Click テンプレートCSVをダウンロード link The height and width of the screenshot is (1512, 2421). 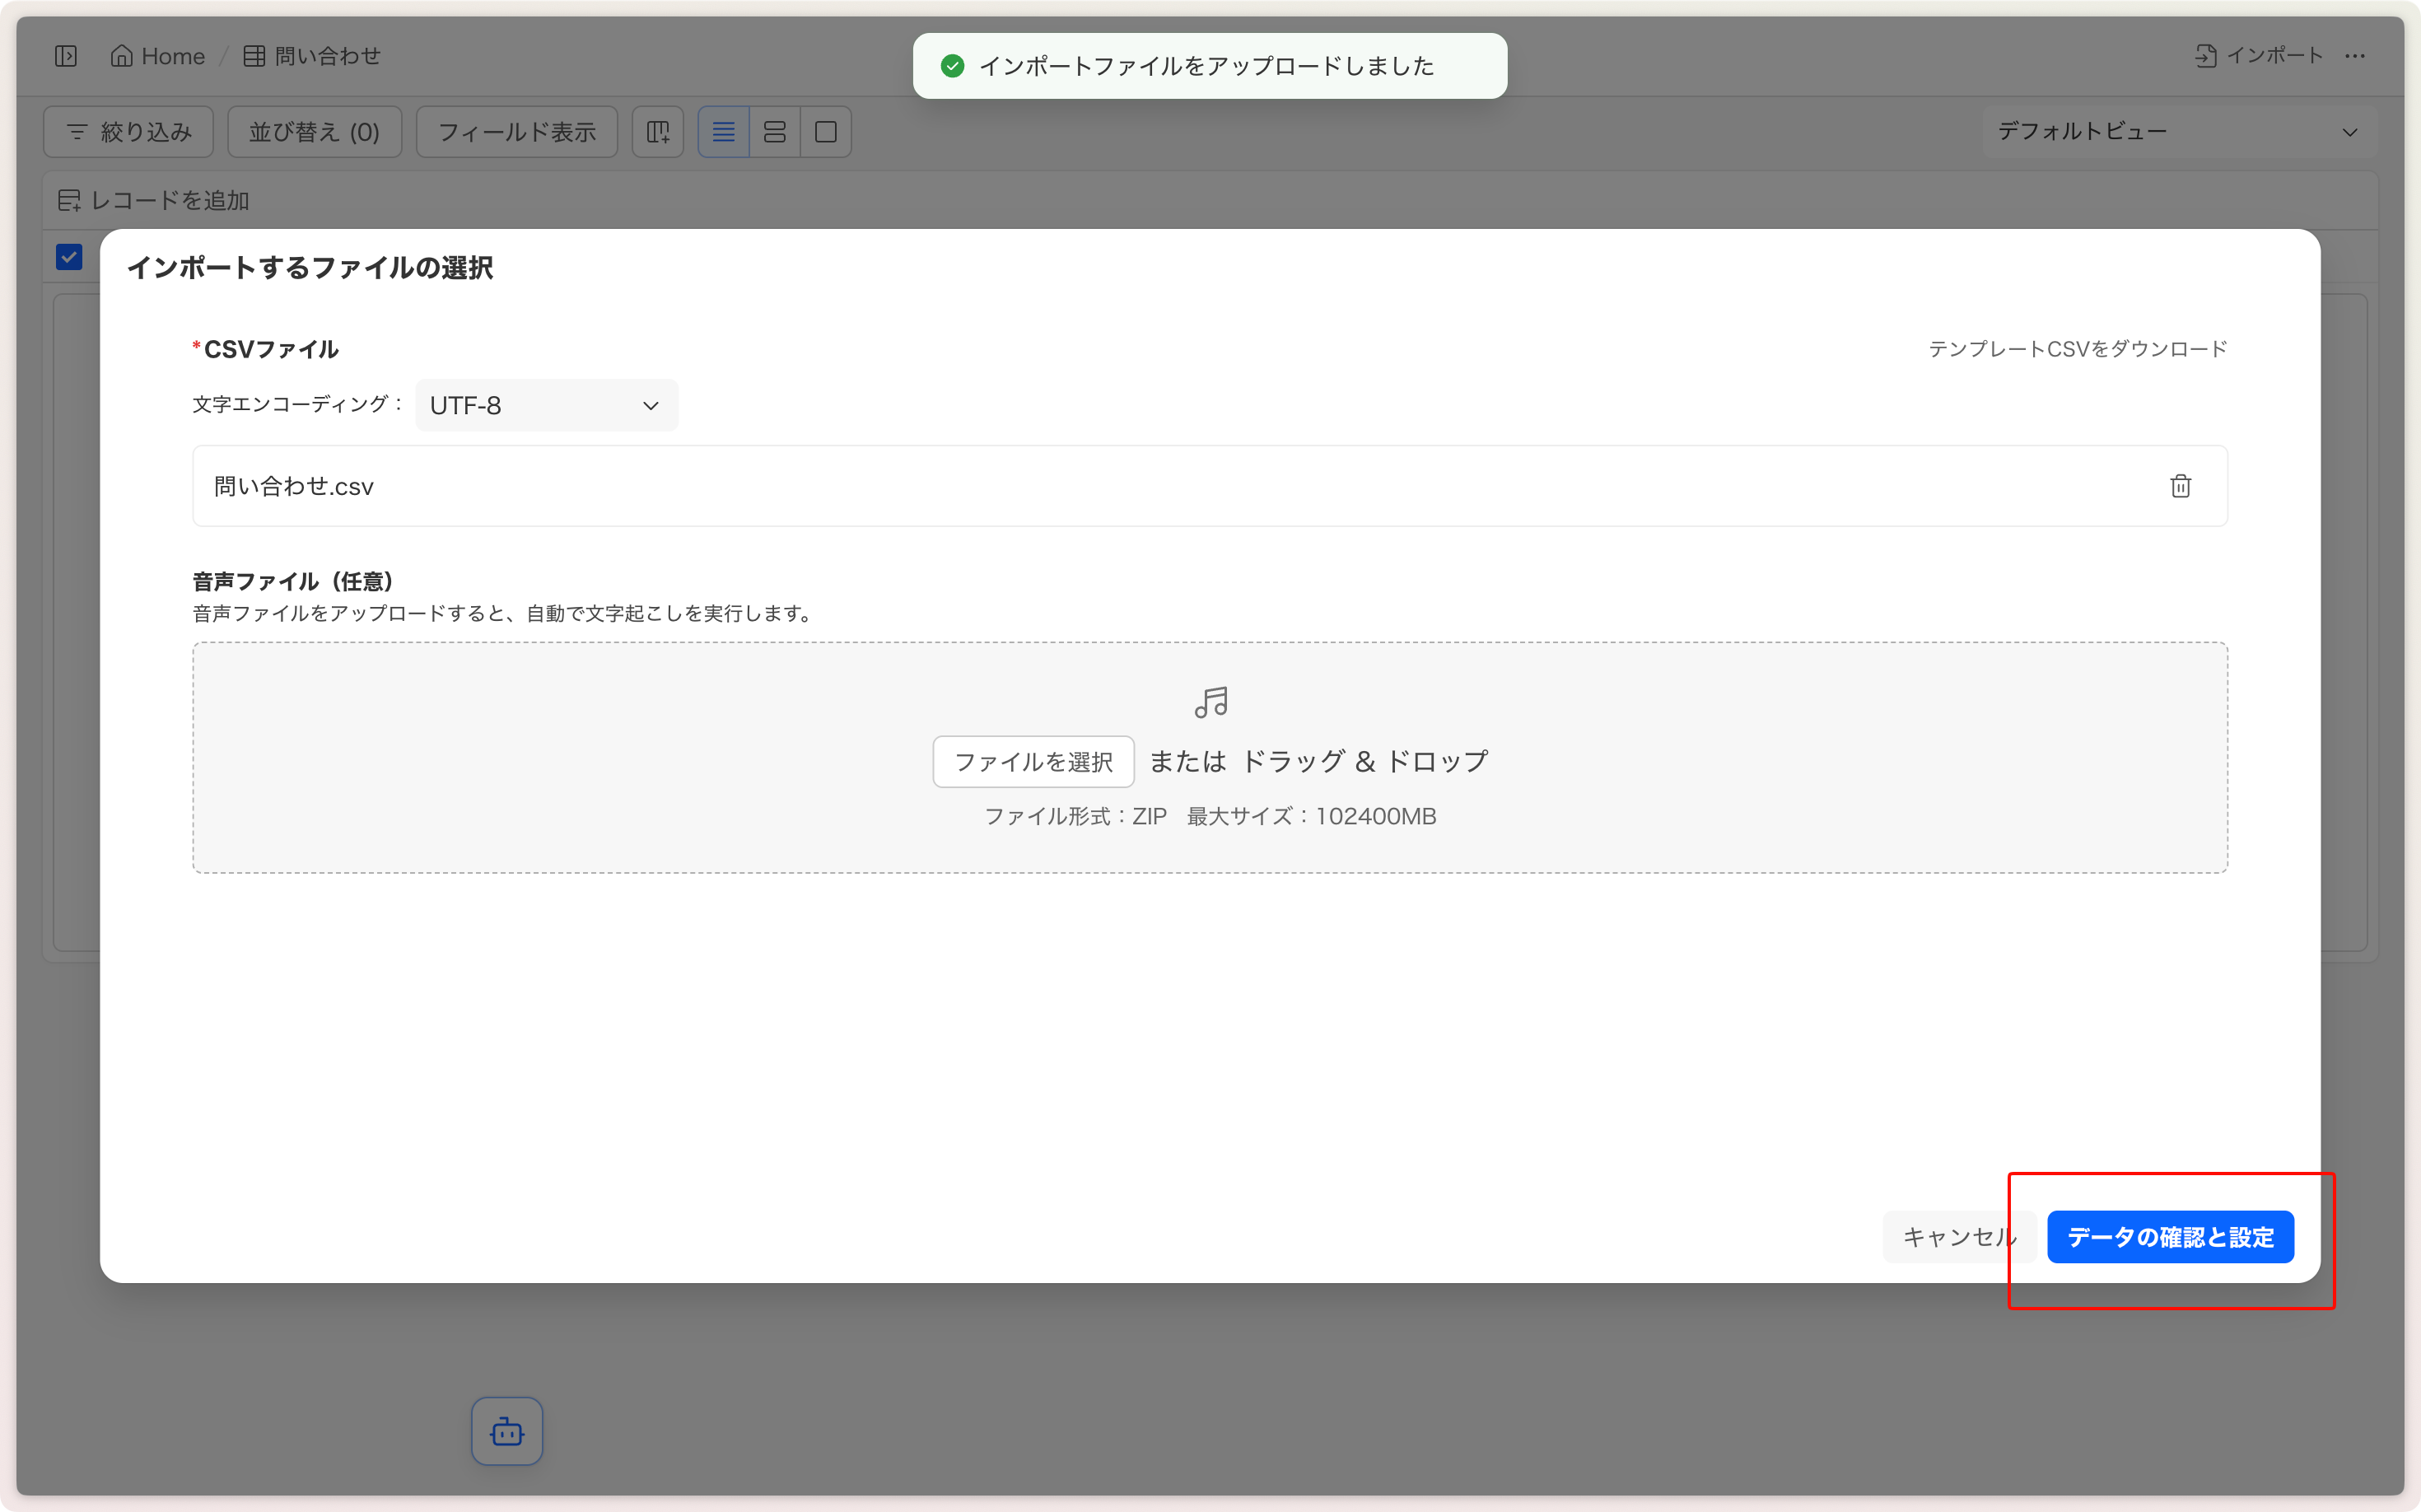2077,349
